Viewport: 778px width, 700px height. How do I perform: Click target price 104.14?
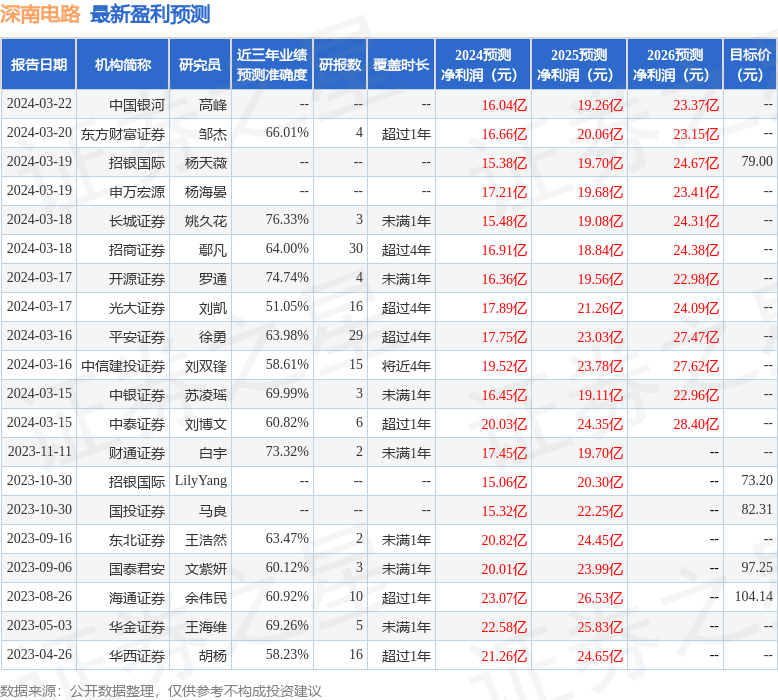coord(754,596)
